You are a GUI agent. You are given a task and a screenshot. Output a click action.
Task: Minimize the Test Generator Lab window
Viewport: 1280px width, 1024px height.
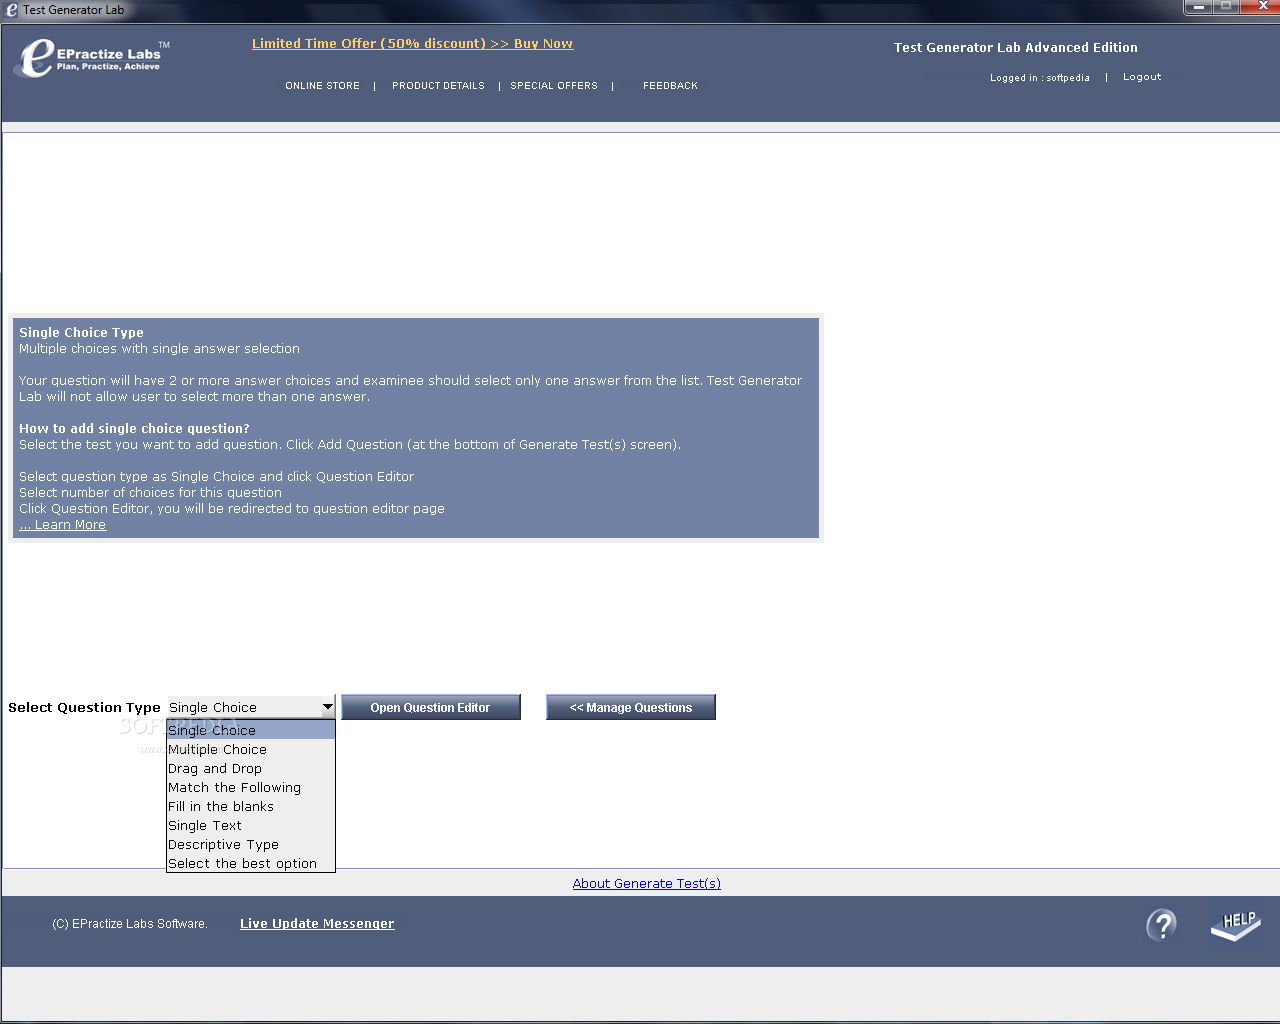click(x=1198, y=7)
